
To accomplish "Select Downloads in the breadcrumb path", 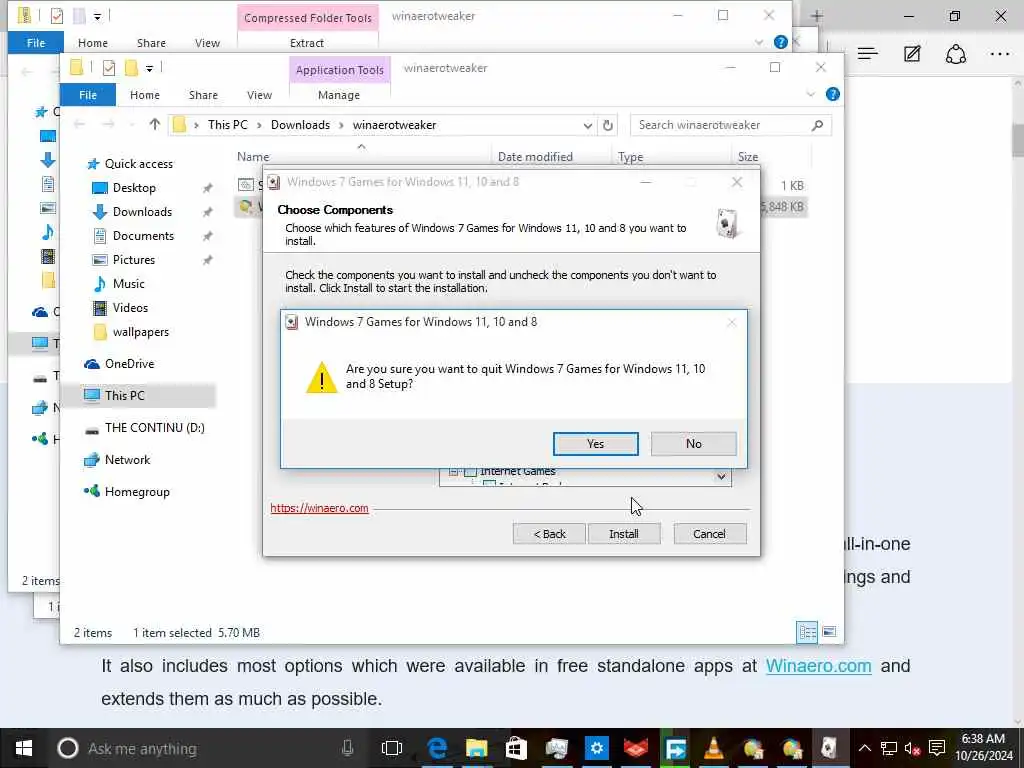I will tap(300, 125).
